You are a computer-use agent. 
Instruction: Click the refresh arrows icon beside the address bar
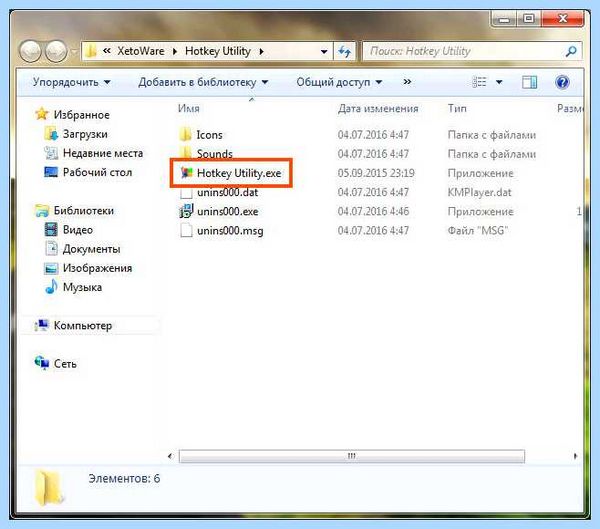coord(344,51)
